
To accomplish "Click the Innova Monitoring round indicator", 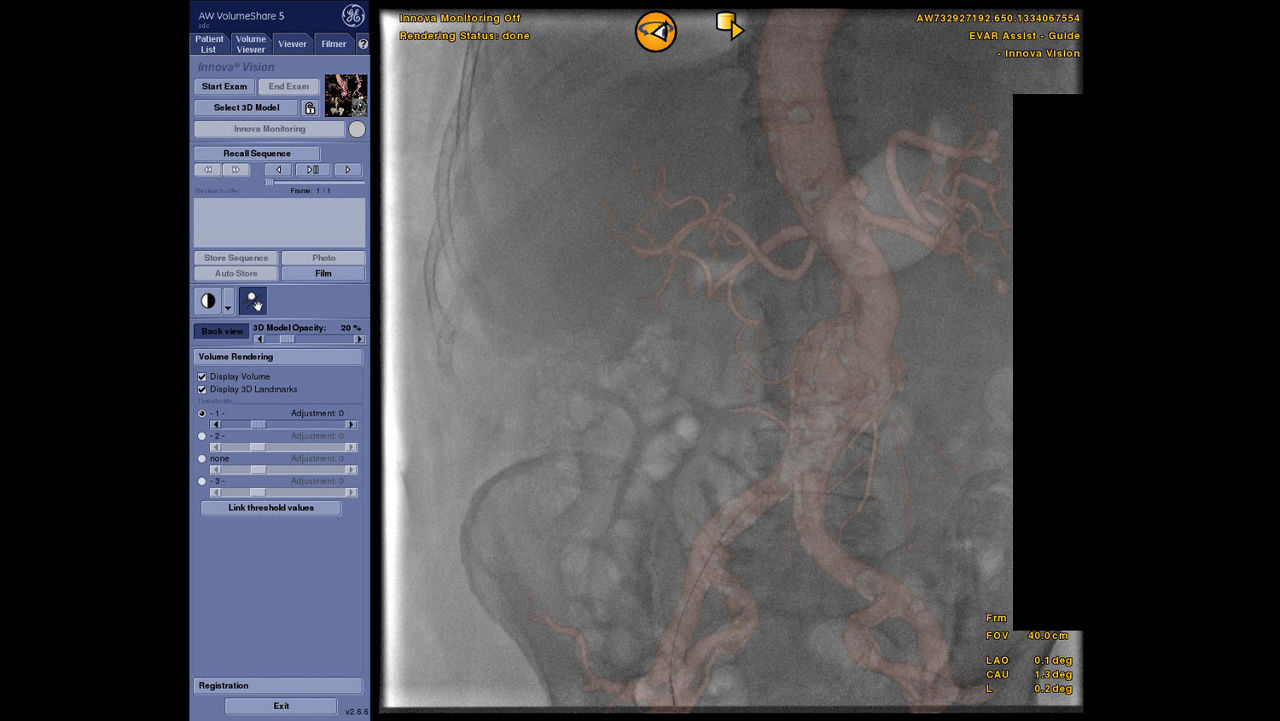I will click(x=357, y=129).
